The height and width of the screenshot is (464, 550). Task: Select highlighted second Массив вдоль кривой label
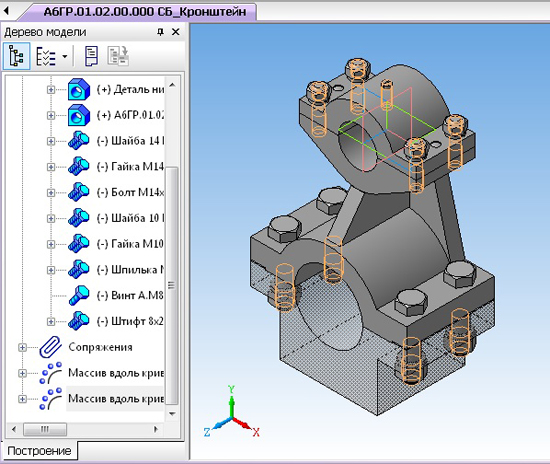click(x=116, y=399)
